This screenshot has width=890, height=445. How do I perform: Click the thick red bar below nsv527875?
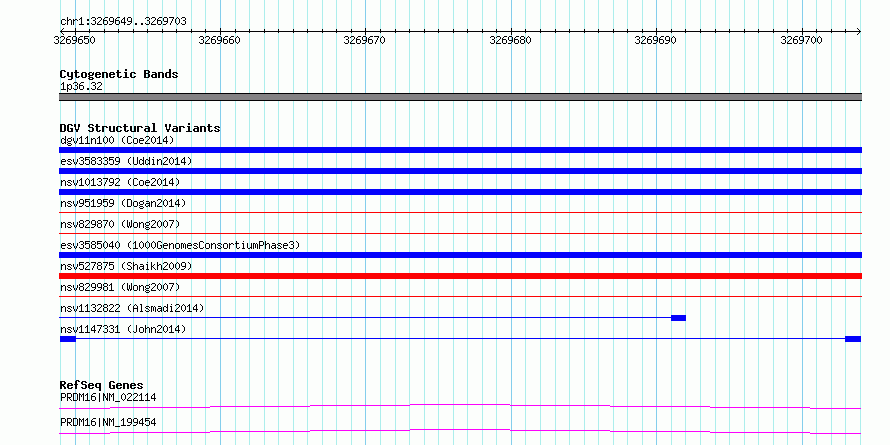(460, 276)
